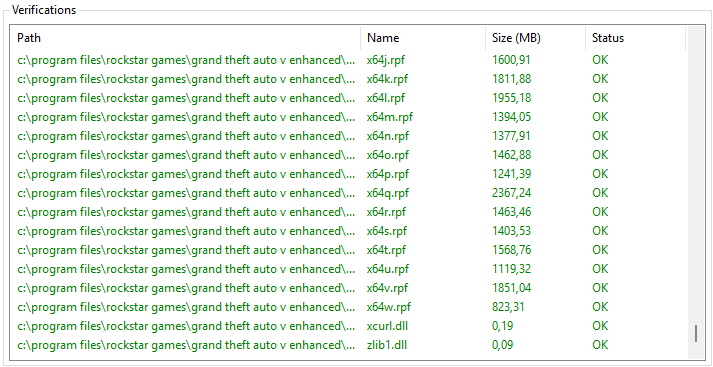Click the path cell in the x64j.rpf row
This screenshot has height=367, width=713.
pos(186,60)
